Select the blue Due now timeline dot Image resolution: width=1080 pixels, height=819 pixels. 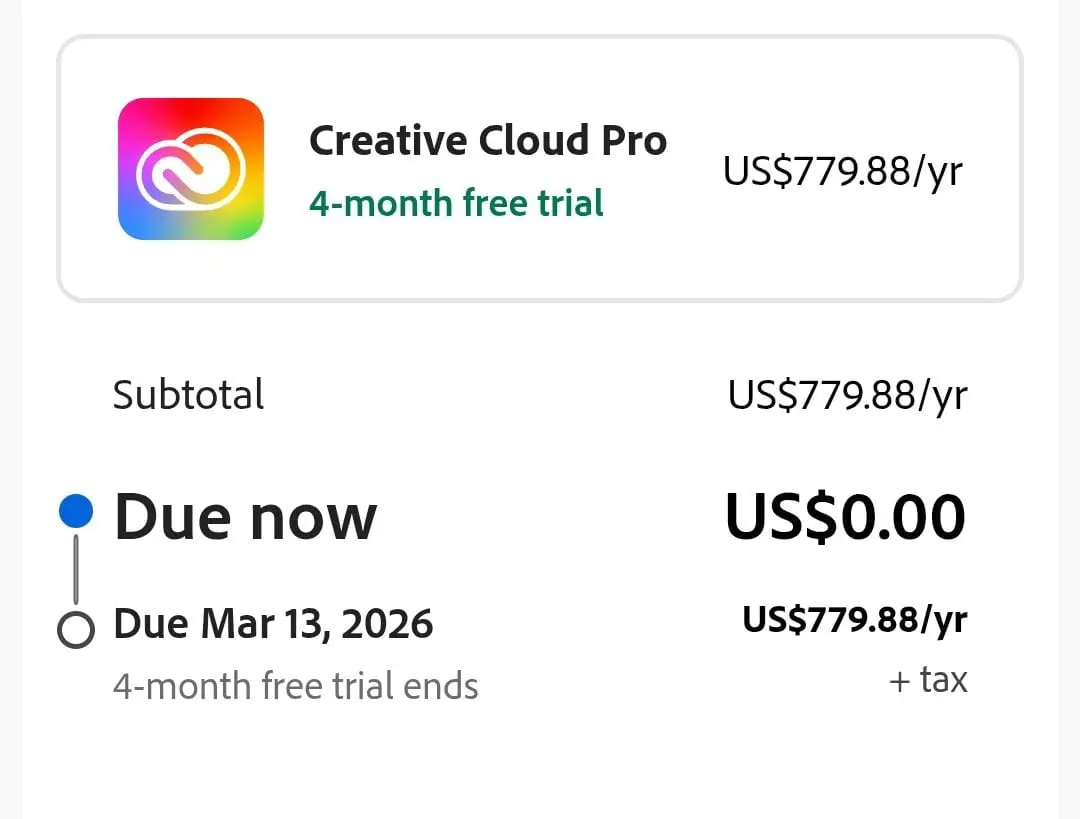click(x=76, y=512)
